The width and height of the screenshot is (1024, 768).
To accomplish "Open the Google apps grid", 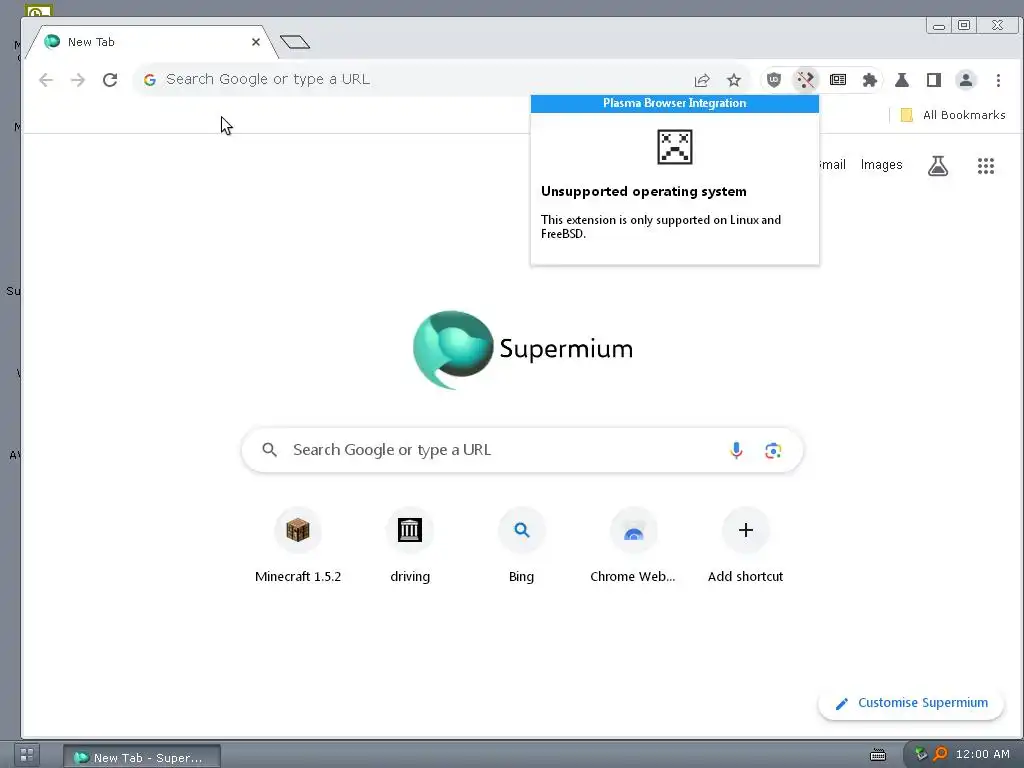I will click(985, 166).
